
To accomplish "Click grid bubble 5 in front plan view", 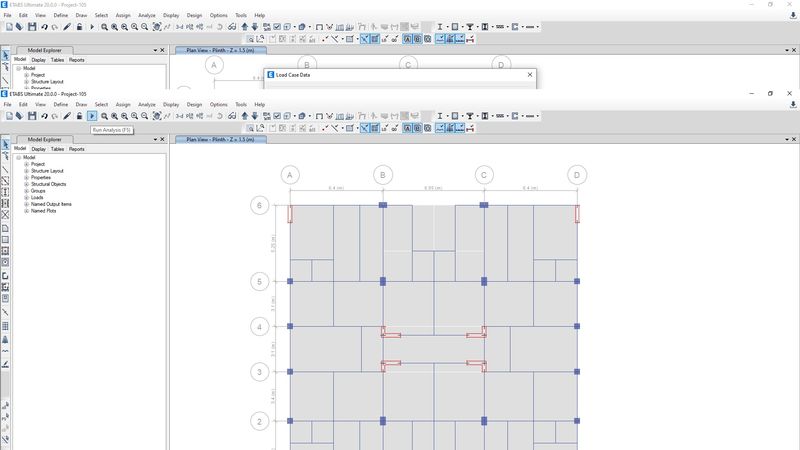I will (x=259, y=282).
